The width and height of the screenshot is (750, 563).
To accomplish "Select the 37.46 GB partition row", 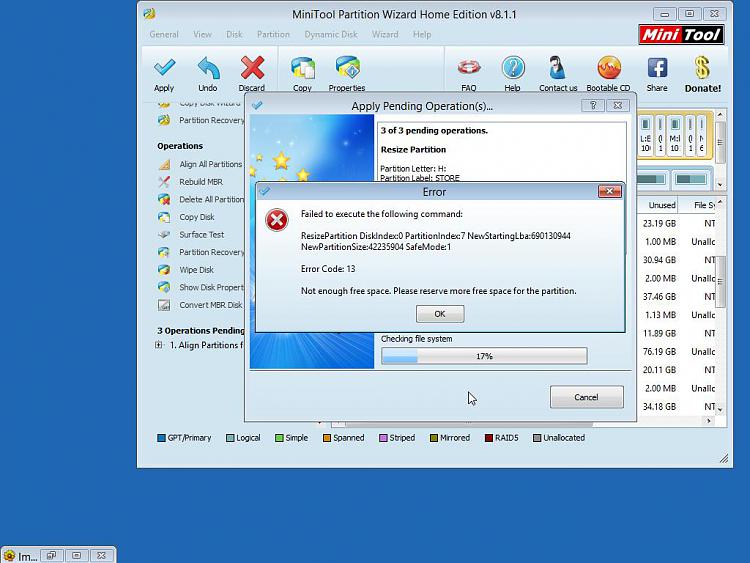I will pos(677,297).
